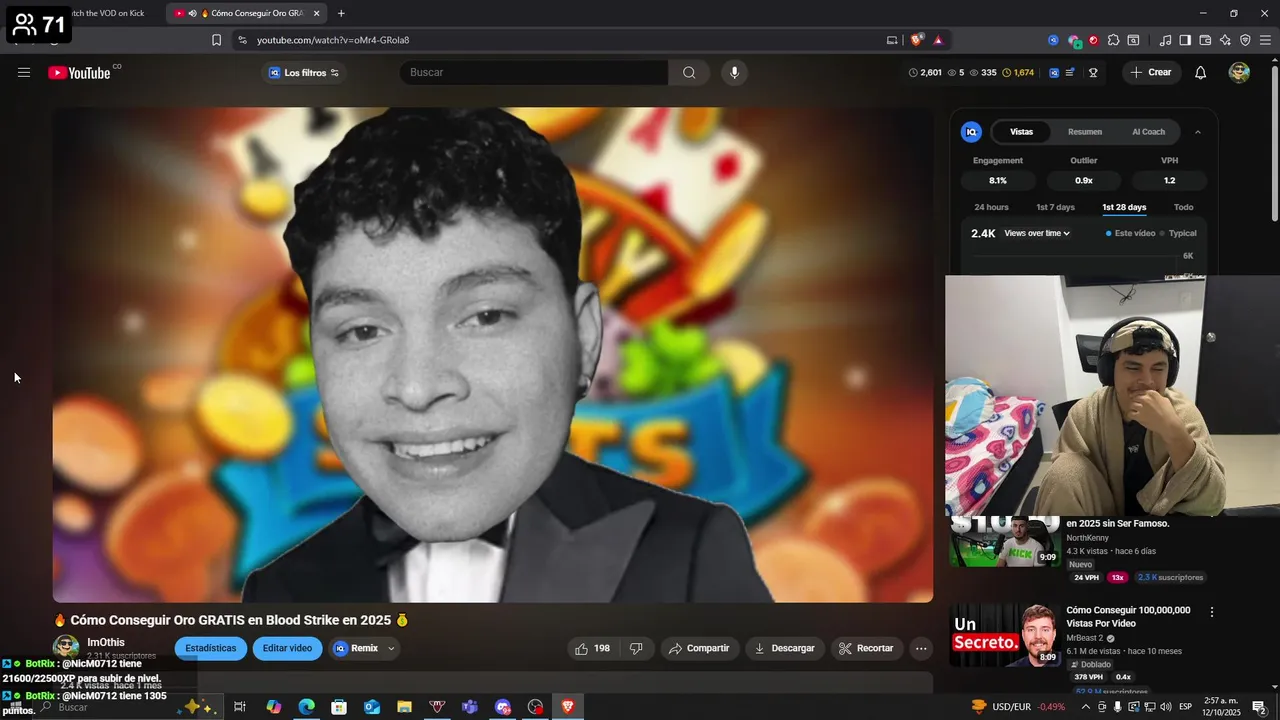The image size is (1280, 720).
Task: Expand Views over time dropdown
Action: pos(1037,233)
